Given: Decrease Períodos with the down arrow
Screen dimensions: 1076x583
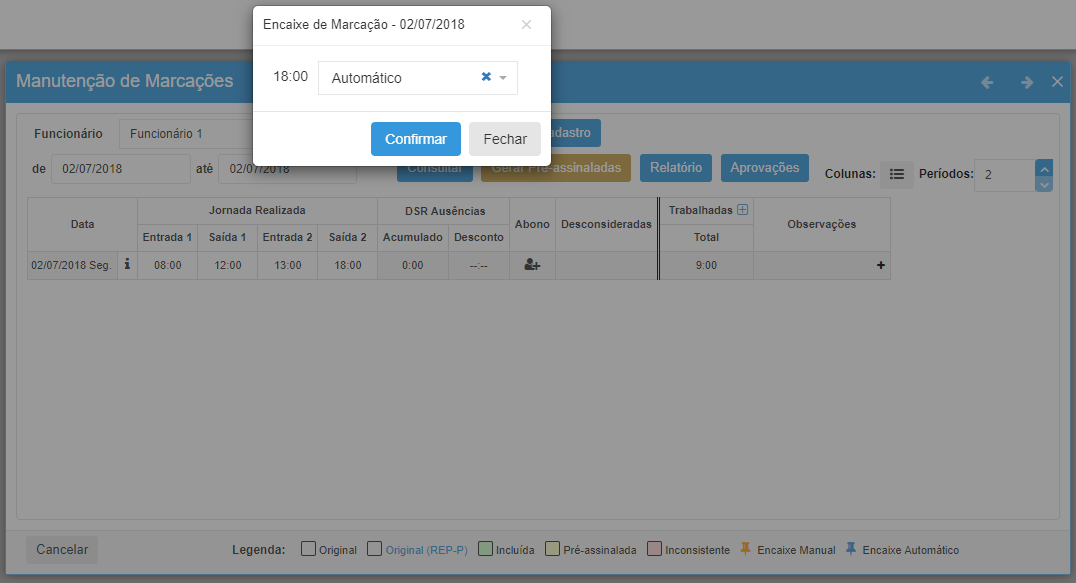Looking at the screenshot, I should 1044,184.
